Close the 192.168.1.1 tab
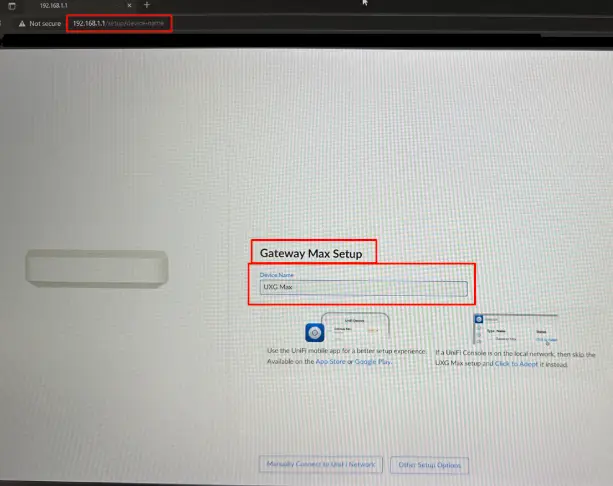This screenshot has height=486, width=613. tap(129, 5)
